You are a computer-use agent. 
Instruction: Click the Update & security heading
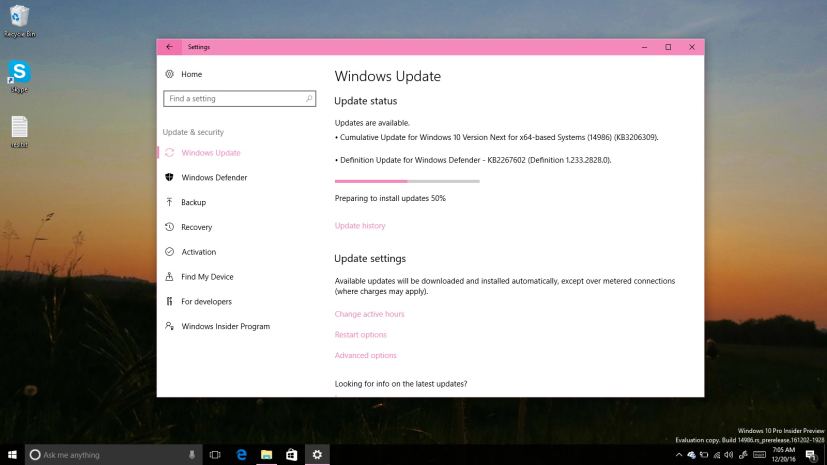point(193,132)
